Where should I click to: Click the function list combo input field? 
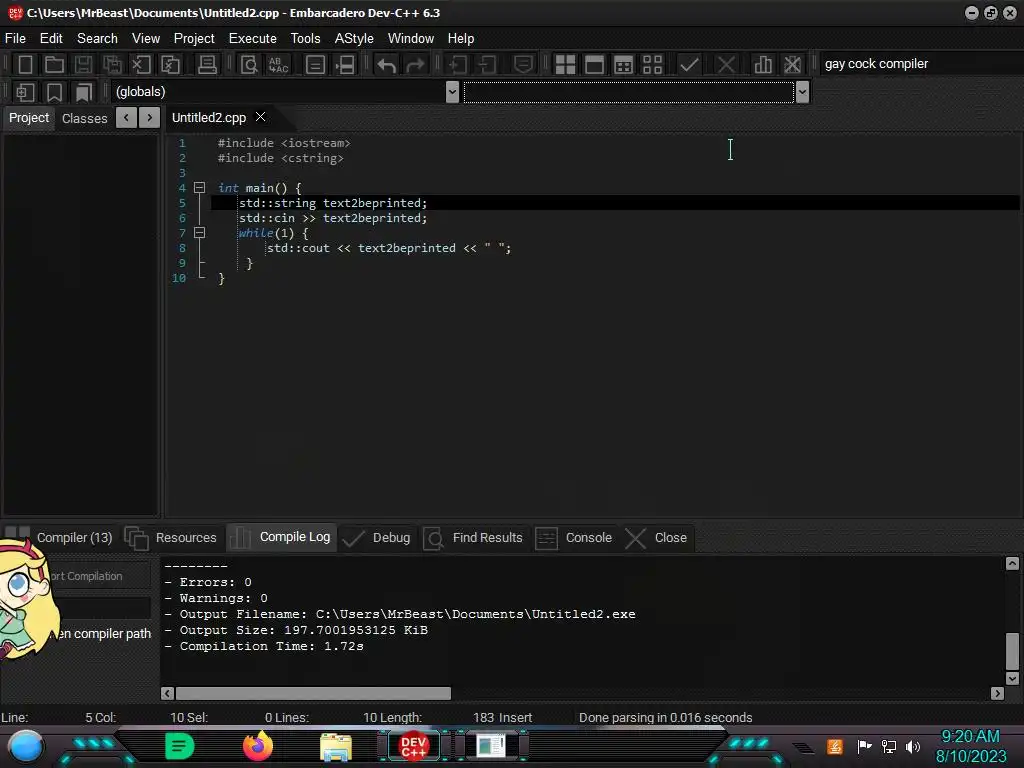(x=629, y=92)
